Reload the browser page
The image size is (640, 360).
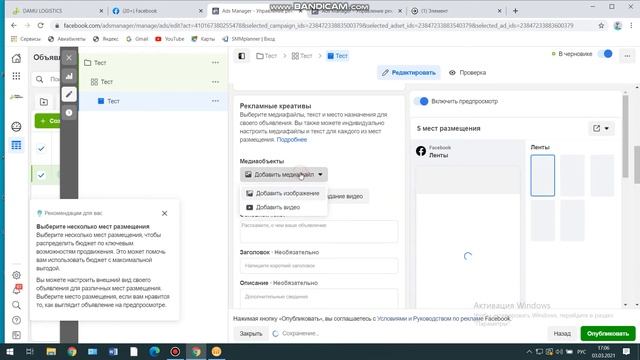click(x=40, y=25)
